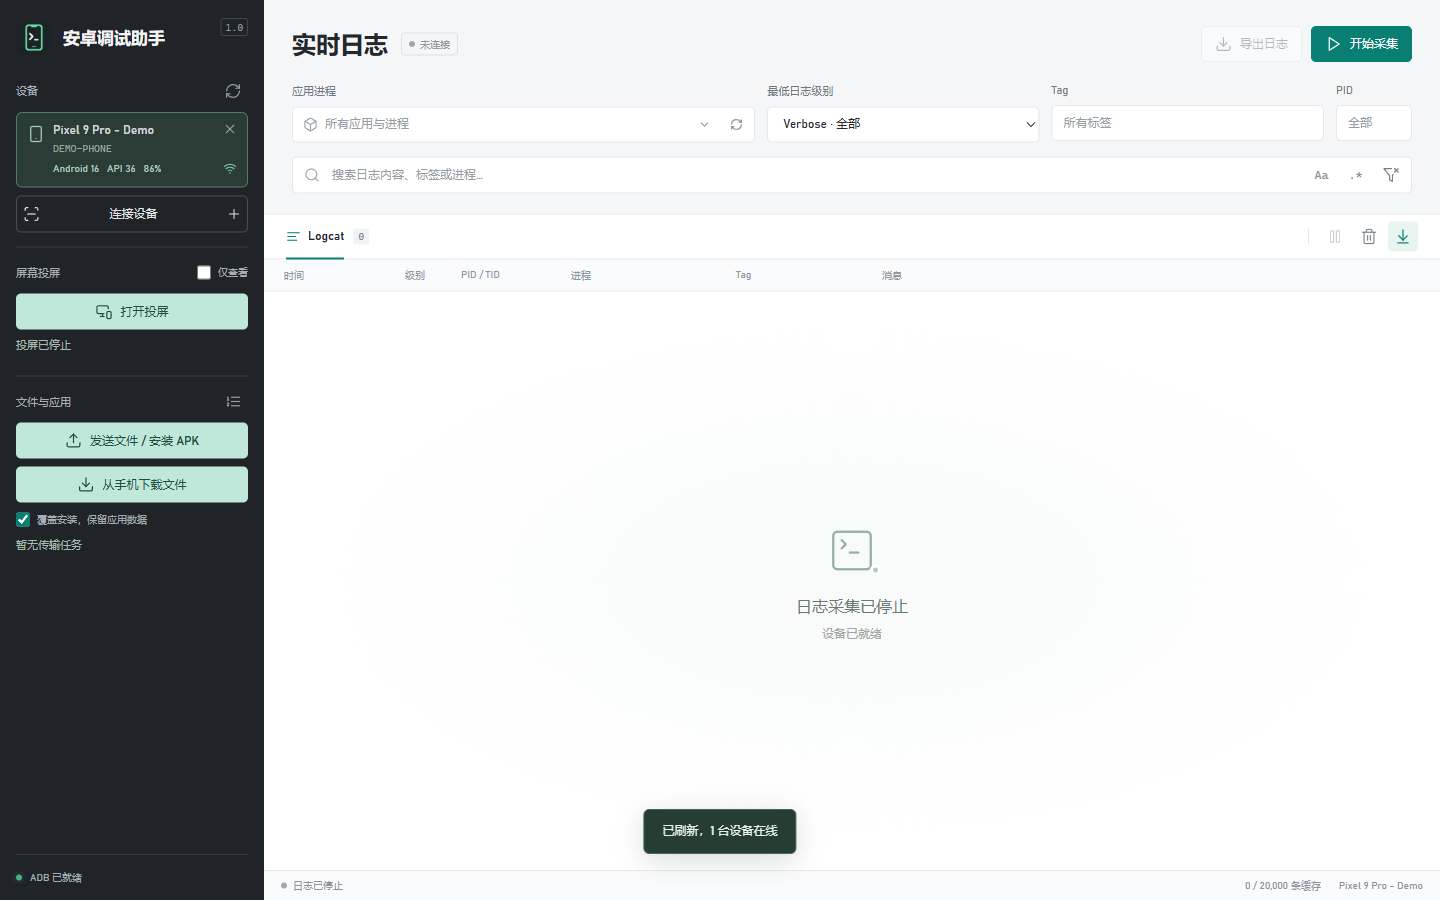Refresh the device list

[233, 91]
